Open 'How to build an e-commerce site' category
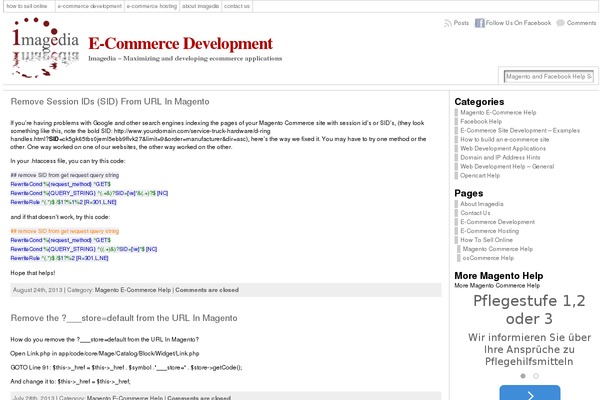Viewport: 600px width, 400px height. [x=504, y=139]
